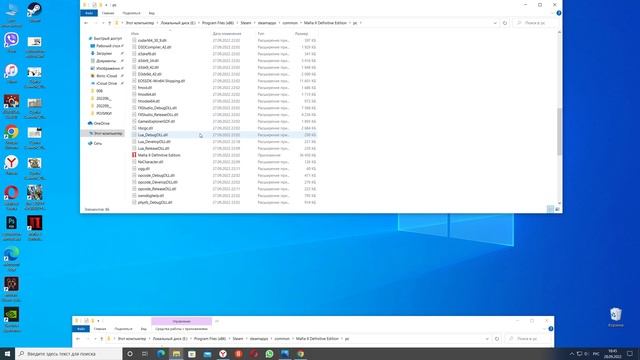Open the Viber desktop shortcut
The height and width of the screenshot is (360, 640).
click(11, 42)
